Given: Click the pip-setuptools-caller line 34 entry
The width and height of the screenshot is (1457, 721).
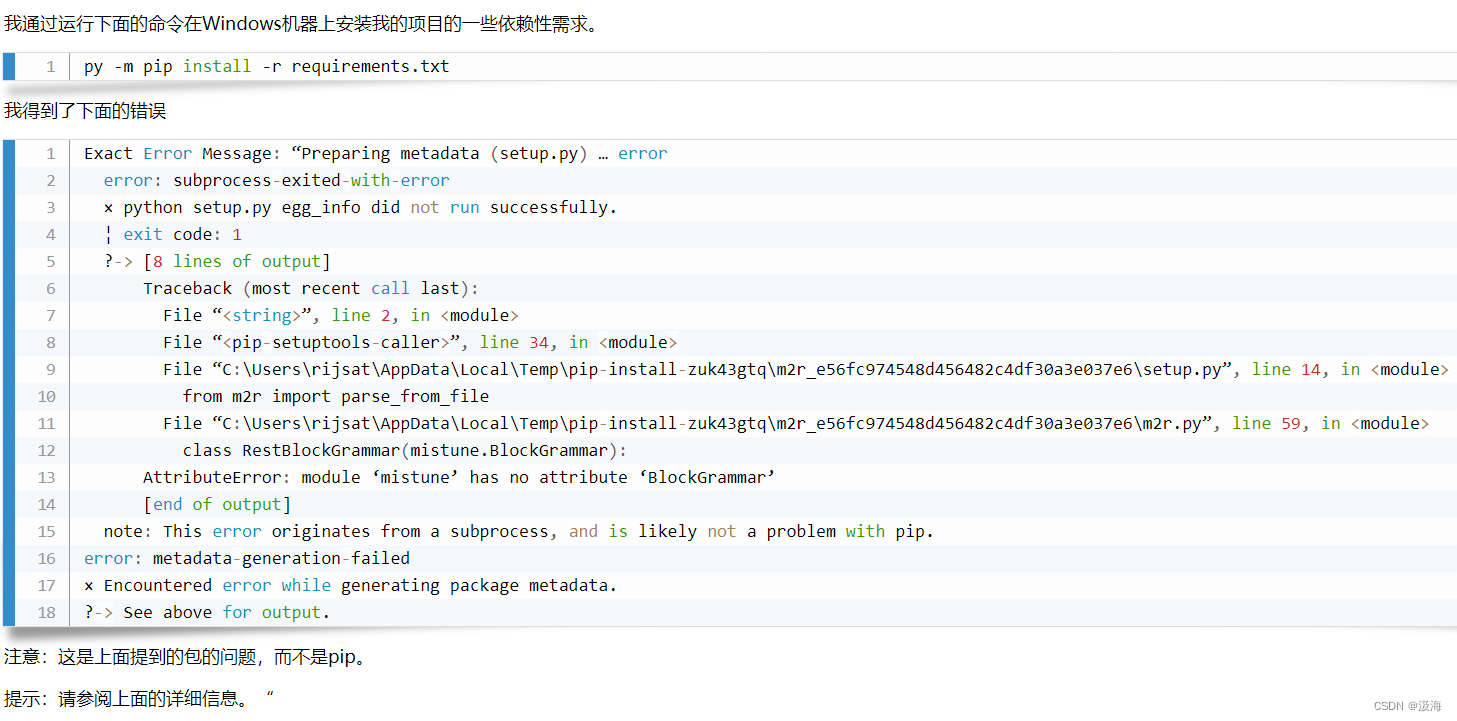Looking at the screenshot, I should 421,343.
